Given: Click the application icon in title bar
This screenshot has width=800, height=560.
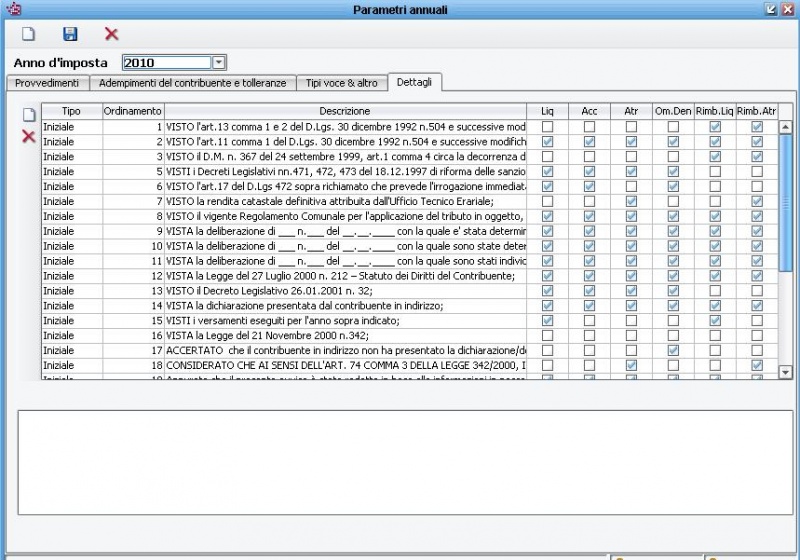Looking at the screenshot, I should (x=14, y=9).
